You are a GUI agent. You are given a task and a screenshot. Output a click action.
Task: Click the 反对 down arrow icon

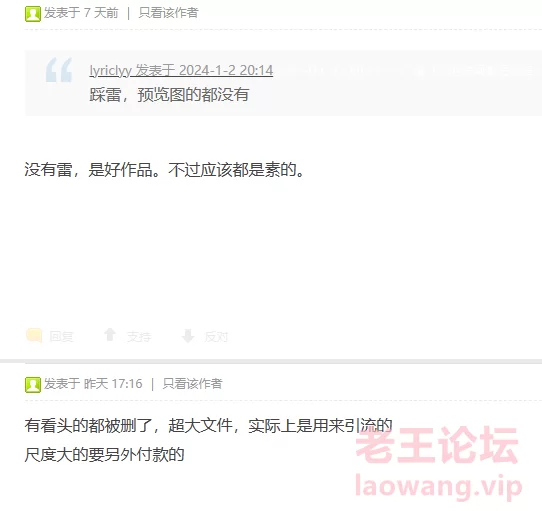[188, 336]
